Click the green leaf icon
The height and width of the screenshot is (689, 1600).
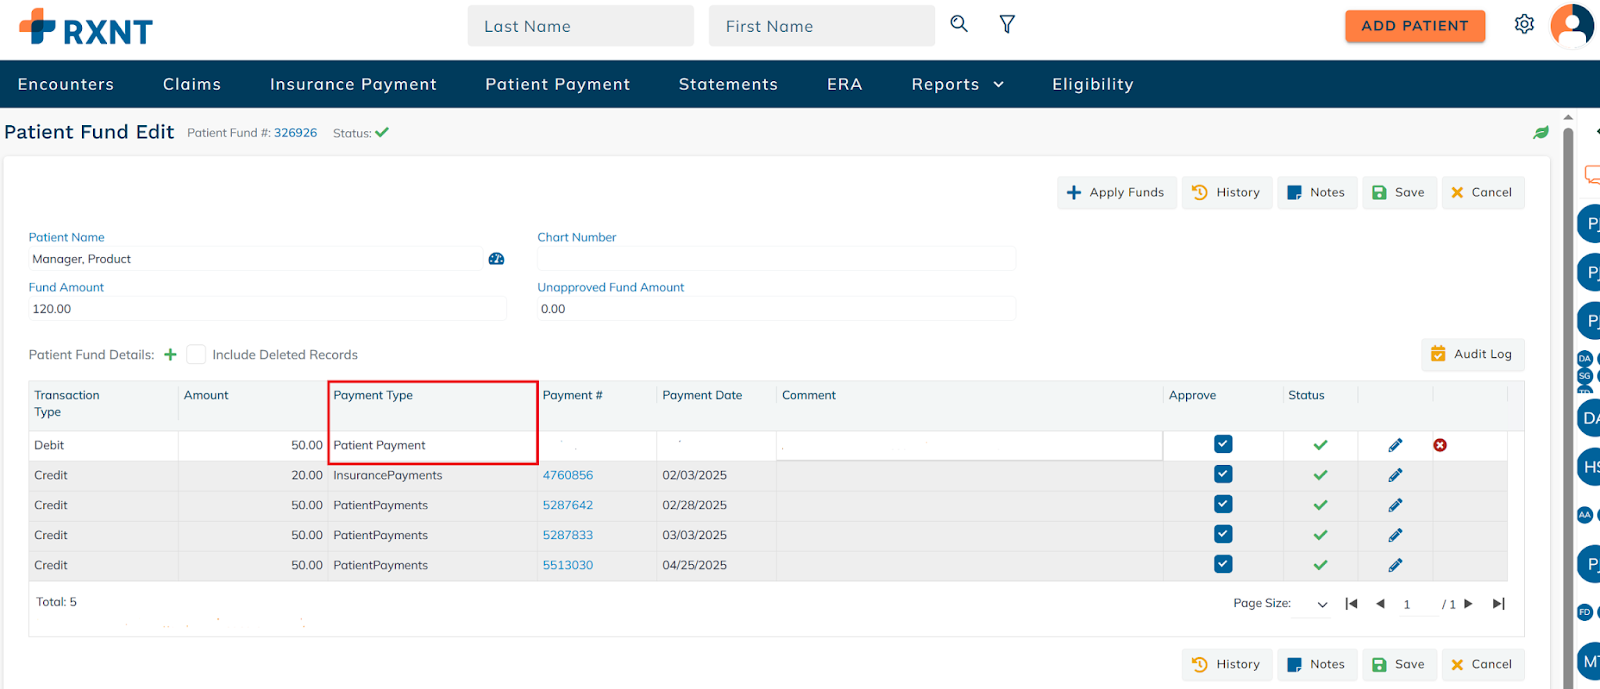coord(1541,132)
